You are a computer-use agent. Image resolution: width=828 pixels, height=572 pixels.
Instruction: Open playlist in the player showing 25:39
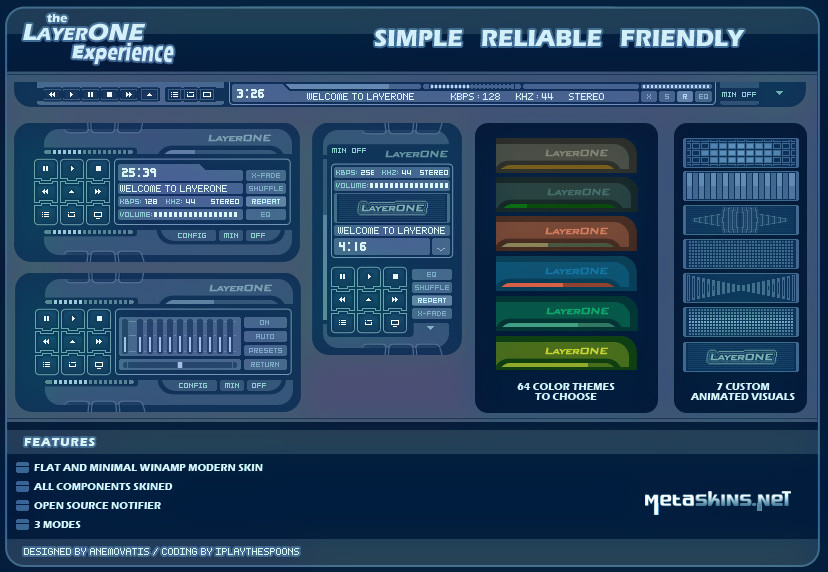pos(45,214)
